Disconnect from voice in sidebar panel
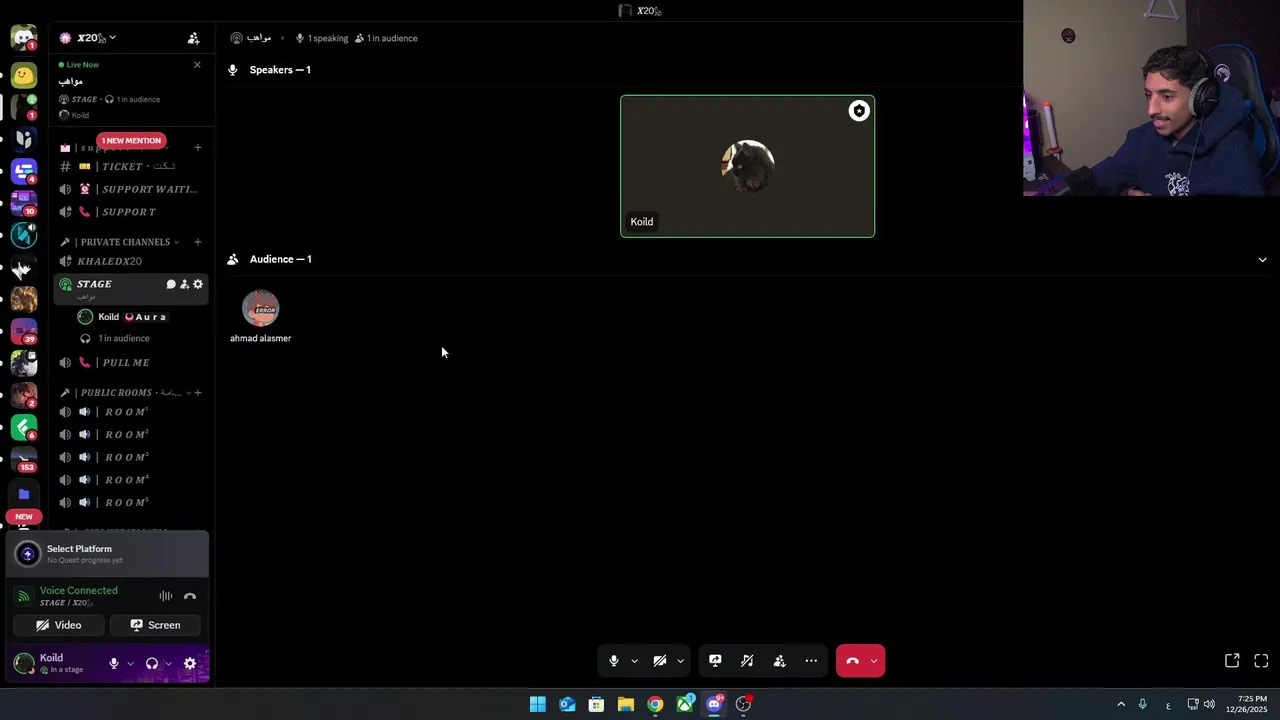This screenshot has height=720, width=1280. pyautogui.click(x=190, y=597)
